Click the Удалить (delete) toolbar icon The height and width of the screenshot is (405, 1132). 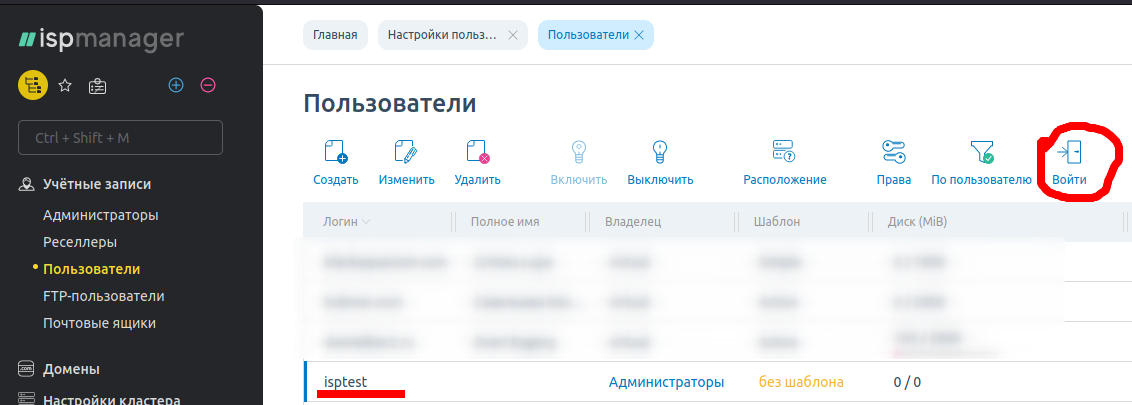tap(477, 153)
